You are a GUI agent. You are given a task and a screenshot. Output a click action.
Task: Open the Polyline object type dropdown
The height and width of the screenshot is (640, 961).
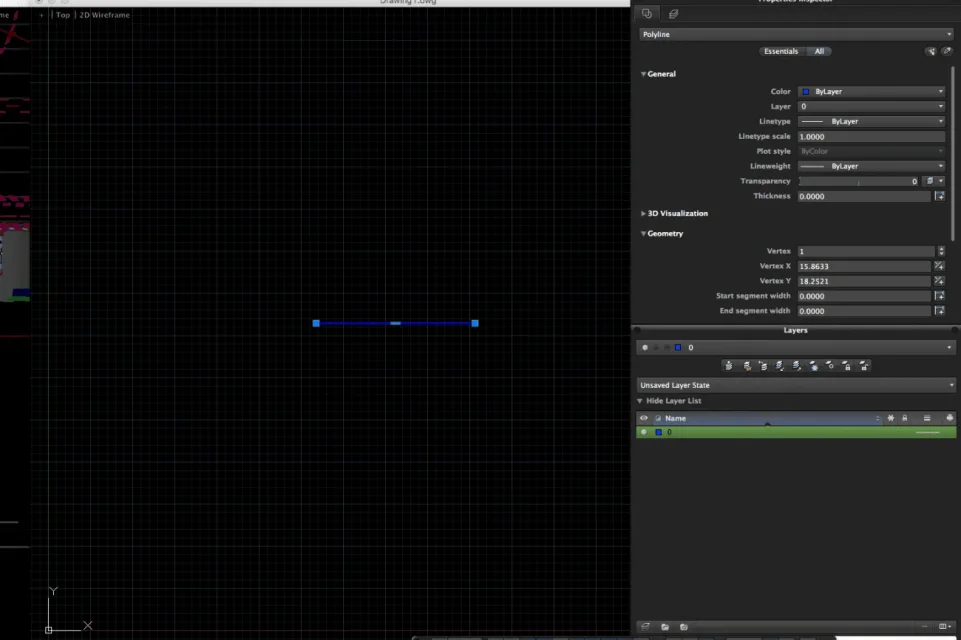coord(796,34)
